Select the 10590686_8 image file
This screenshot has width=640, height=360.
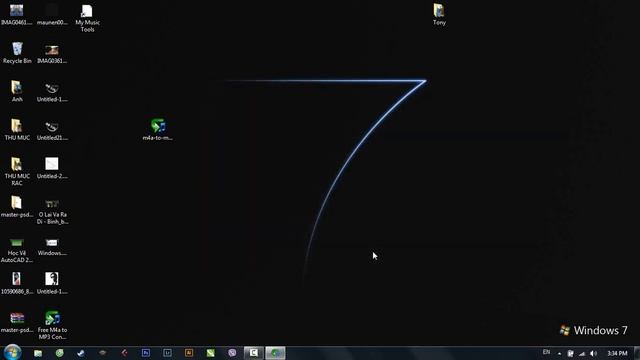coord(17,283)
